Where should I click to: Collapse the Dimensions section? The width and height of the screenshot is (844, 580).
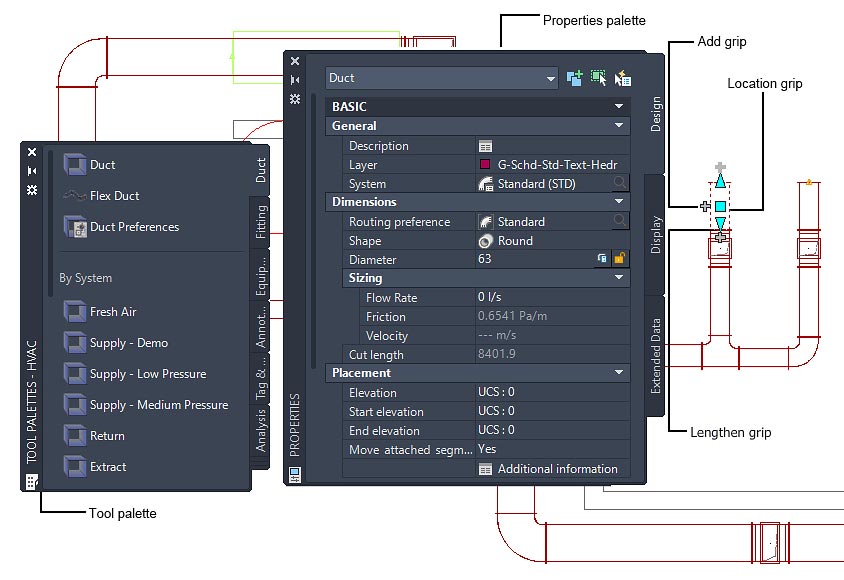619,202
